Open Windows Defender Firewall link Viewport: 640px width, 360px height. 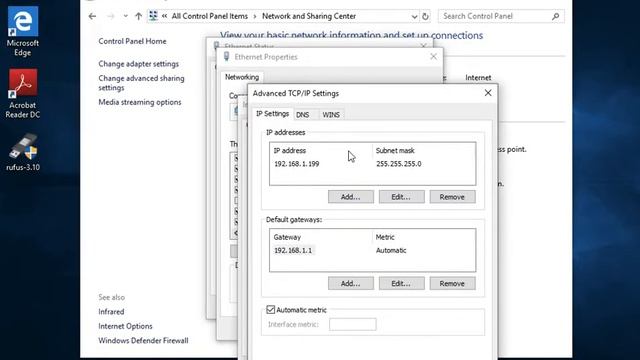143,340
